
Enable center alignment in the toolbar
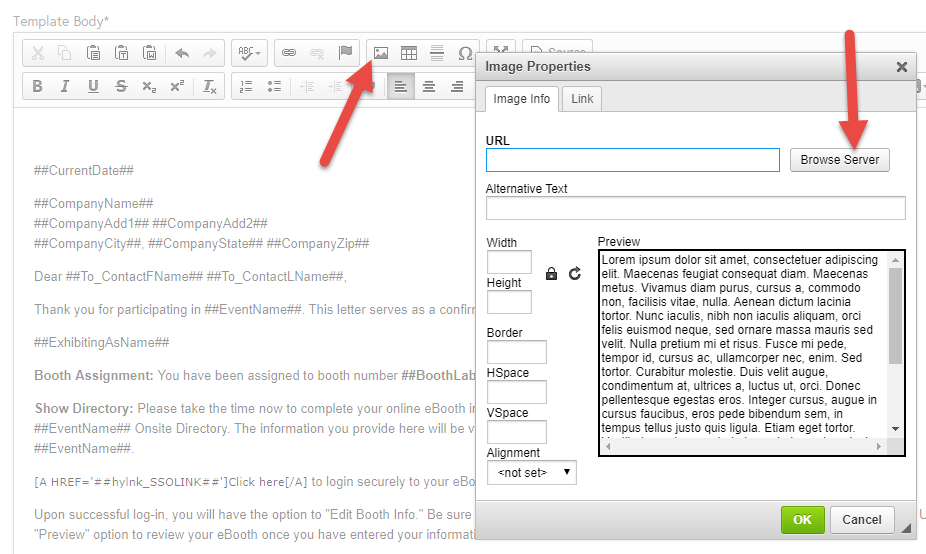(x=429, y=87)
